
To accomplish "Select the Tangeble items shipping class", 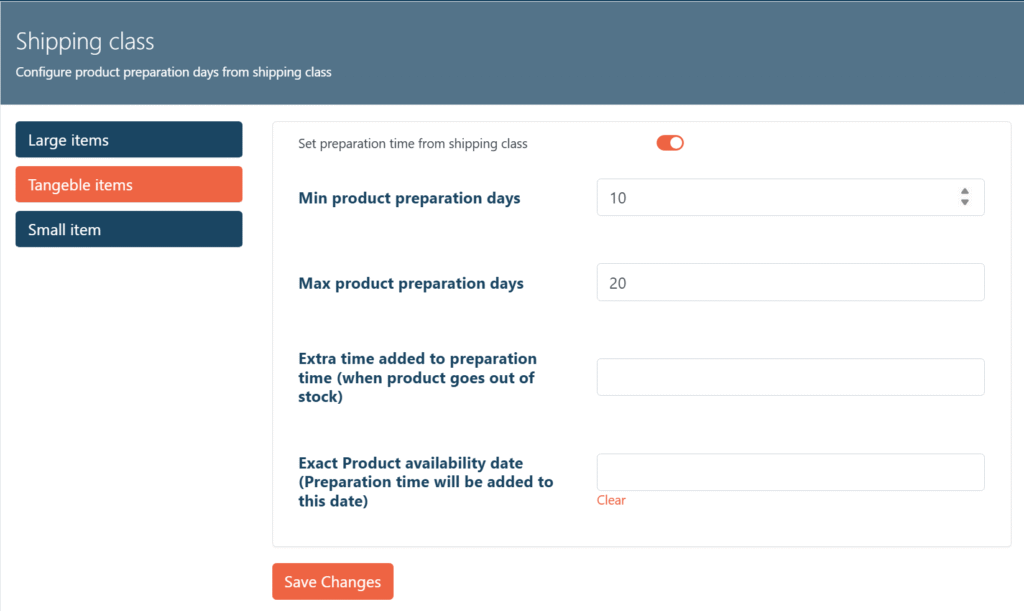I will 129,185.
